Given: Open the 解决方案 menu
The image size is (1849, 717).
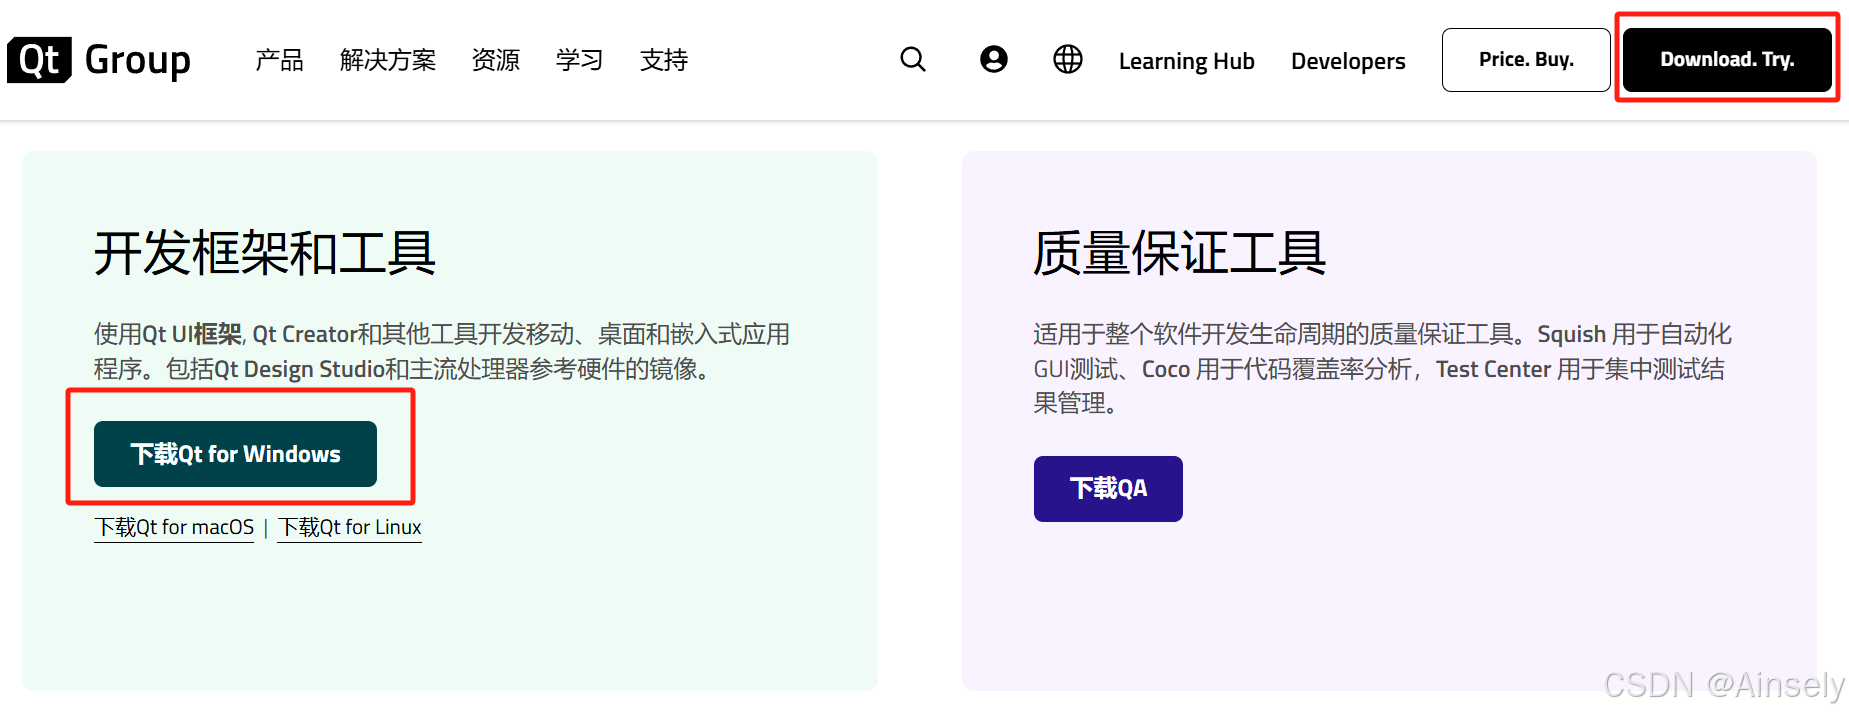Looking at the screenshot, I should click(388, 60).
